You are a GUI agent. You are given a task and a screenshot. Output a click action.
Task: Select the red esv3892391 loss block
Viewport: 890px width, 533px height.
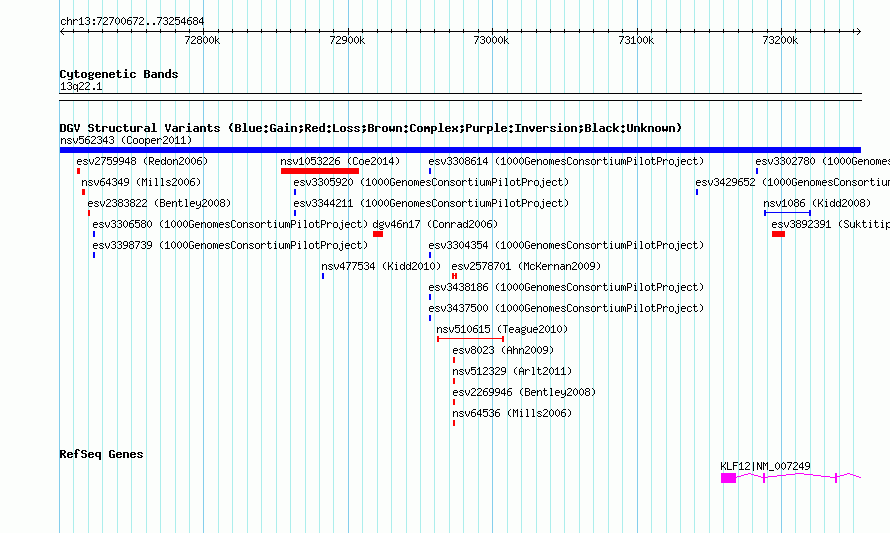(x=778, y=234)
